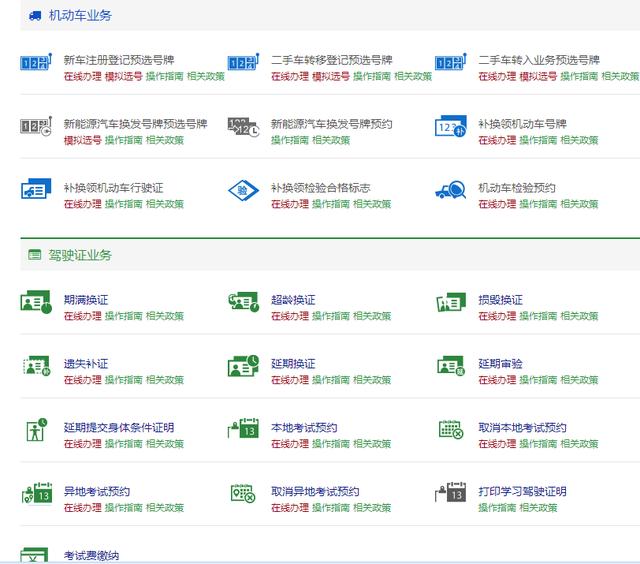This screenshot has height=564, width=640.
Task: Click the 补换领机动车行驶证 card icon
Action: pyautogui.click(x=36, y=189)
